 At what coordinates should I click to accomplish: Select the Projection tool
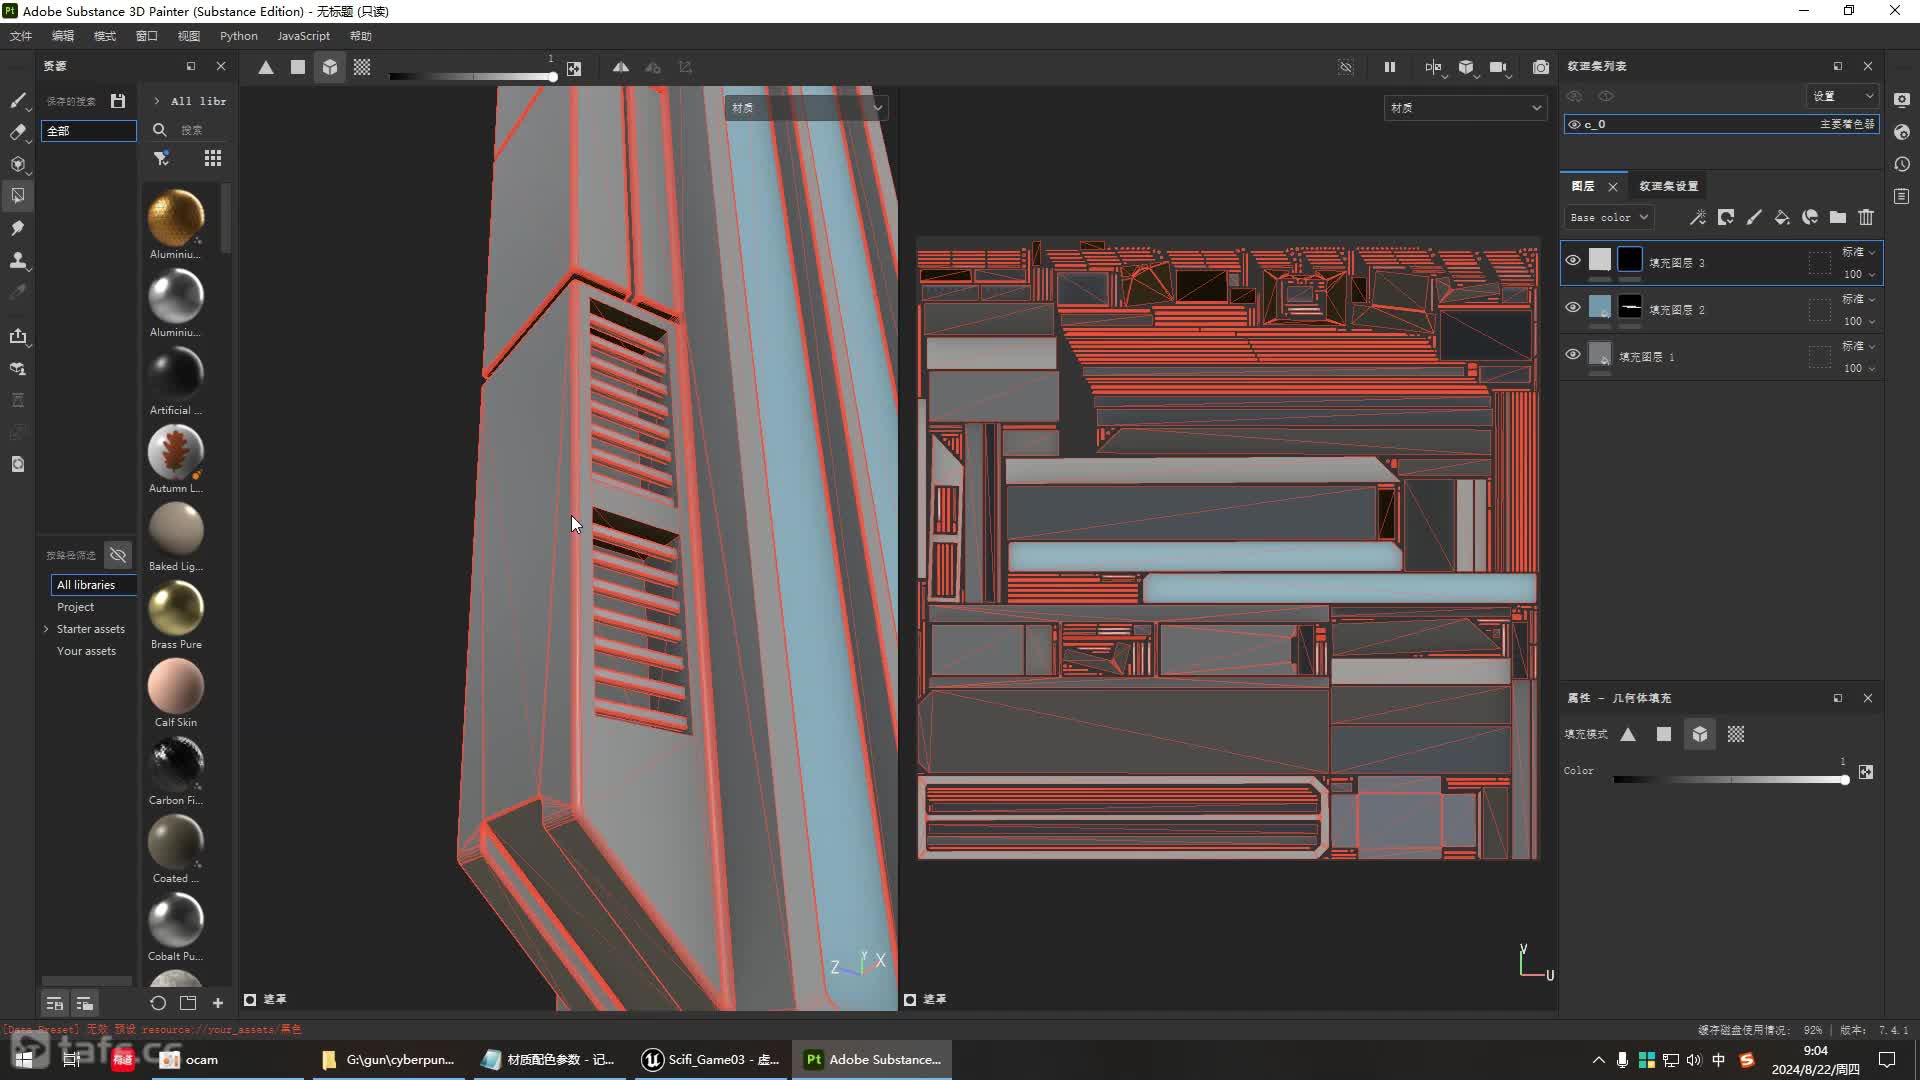(18, 164)
